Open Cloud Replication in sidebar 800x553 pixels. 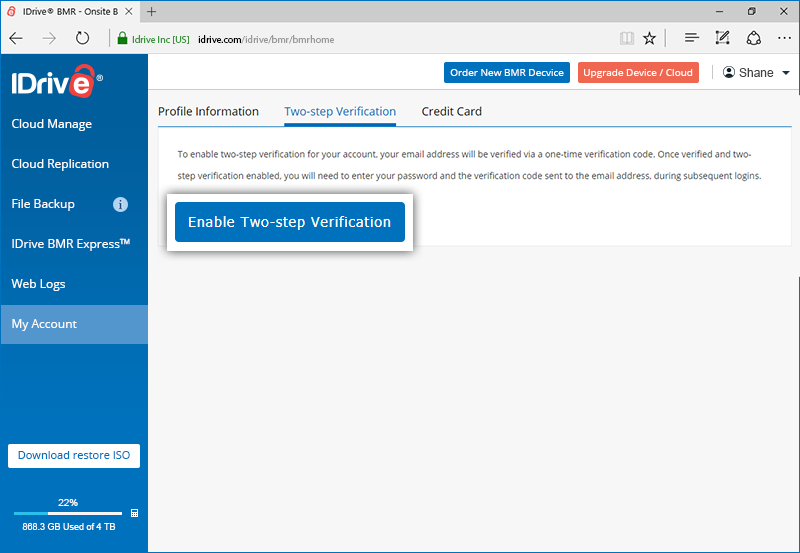pyautogui.click(x=60, y=164)
